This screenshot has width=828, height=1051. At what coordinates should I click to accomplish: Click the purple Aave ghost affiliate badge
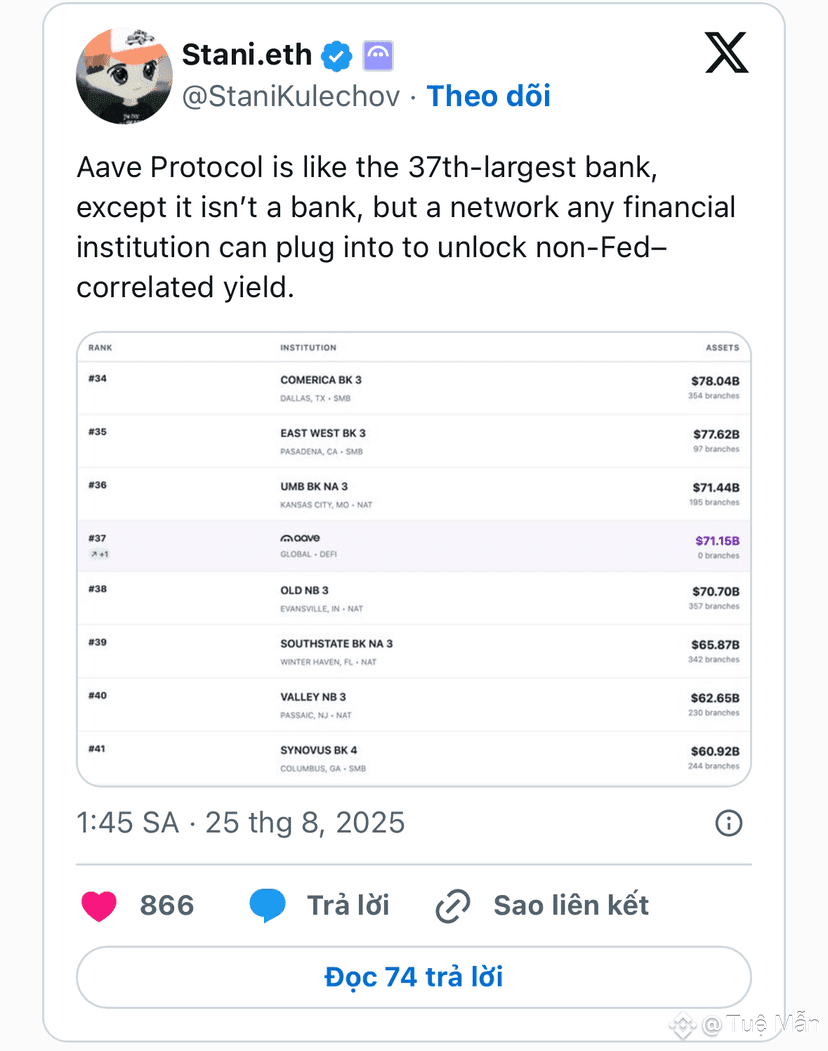378,56
